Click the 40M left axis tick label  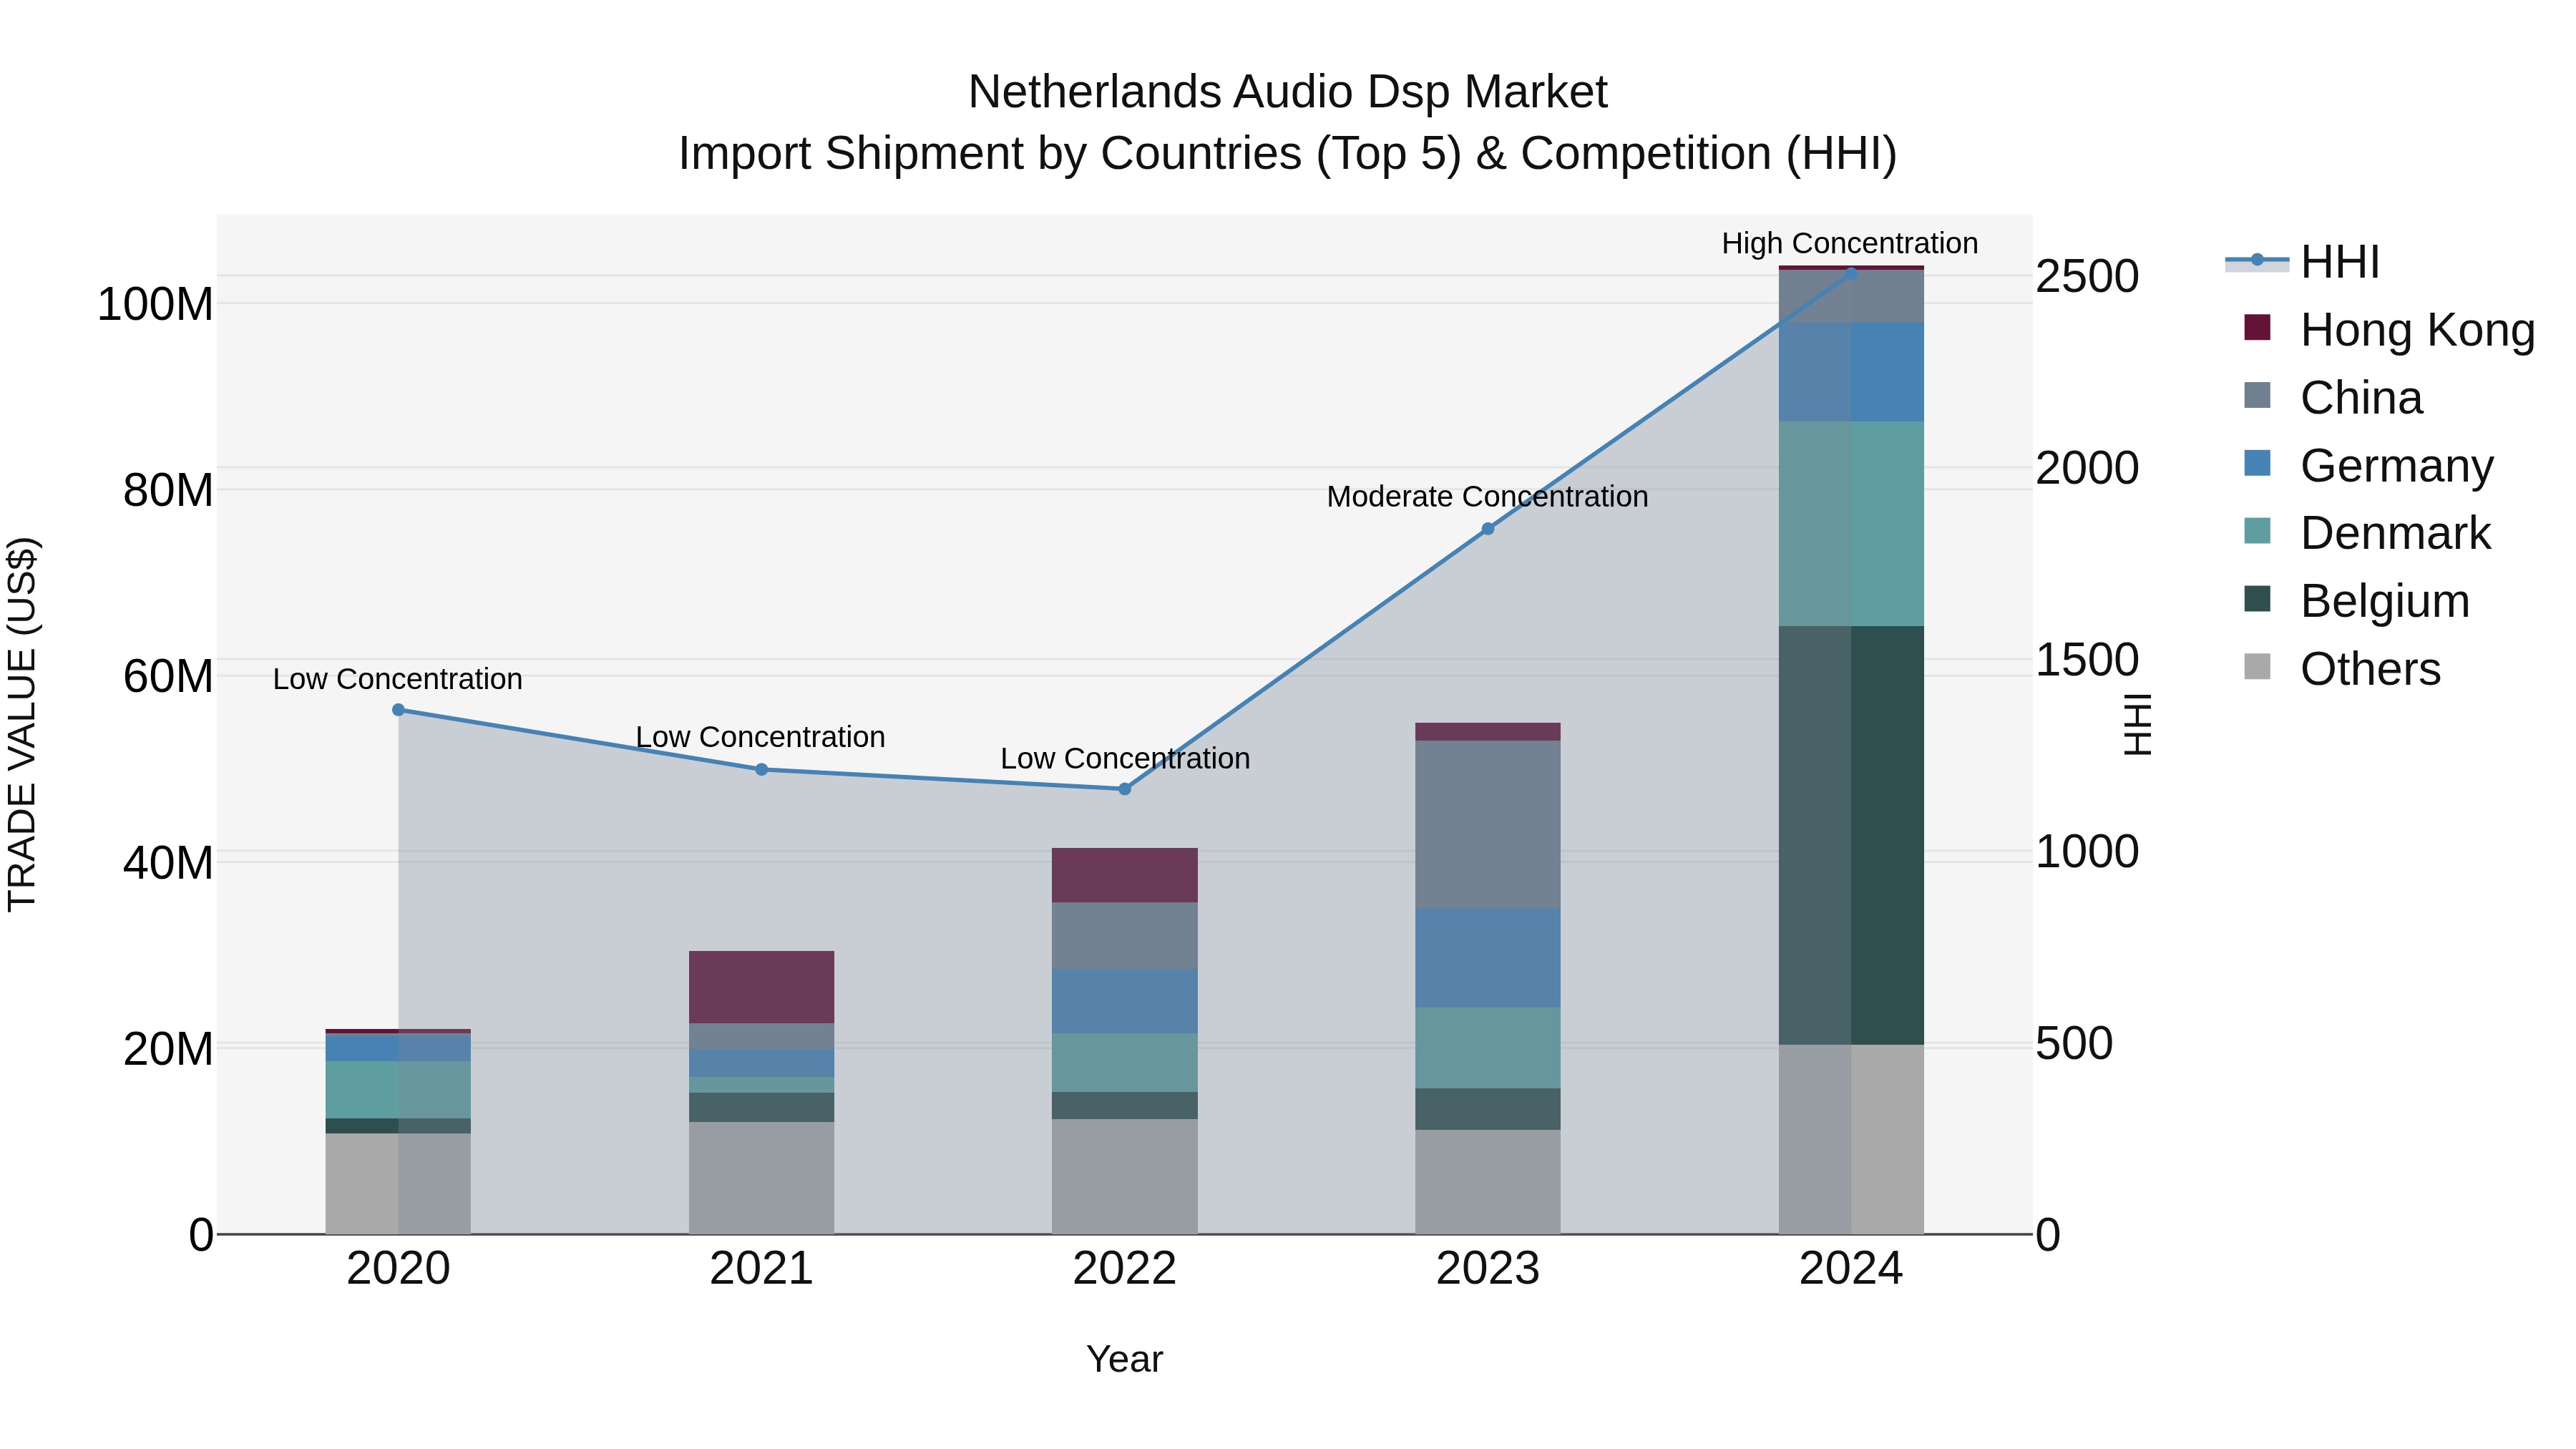168,863
